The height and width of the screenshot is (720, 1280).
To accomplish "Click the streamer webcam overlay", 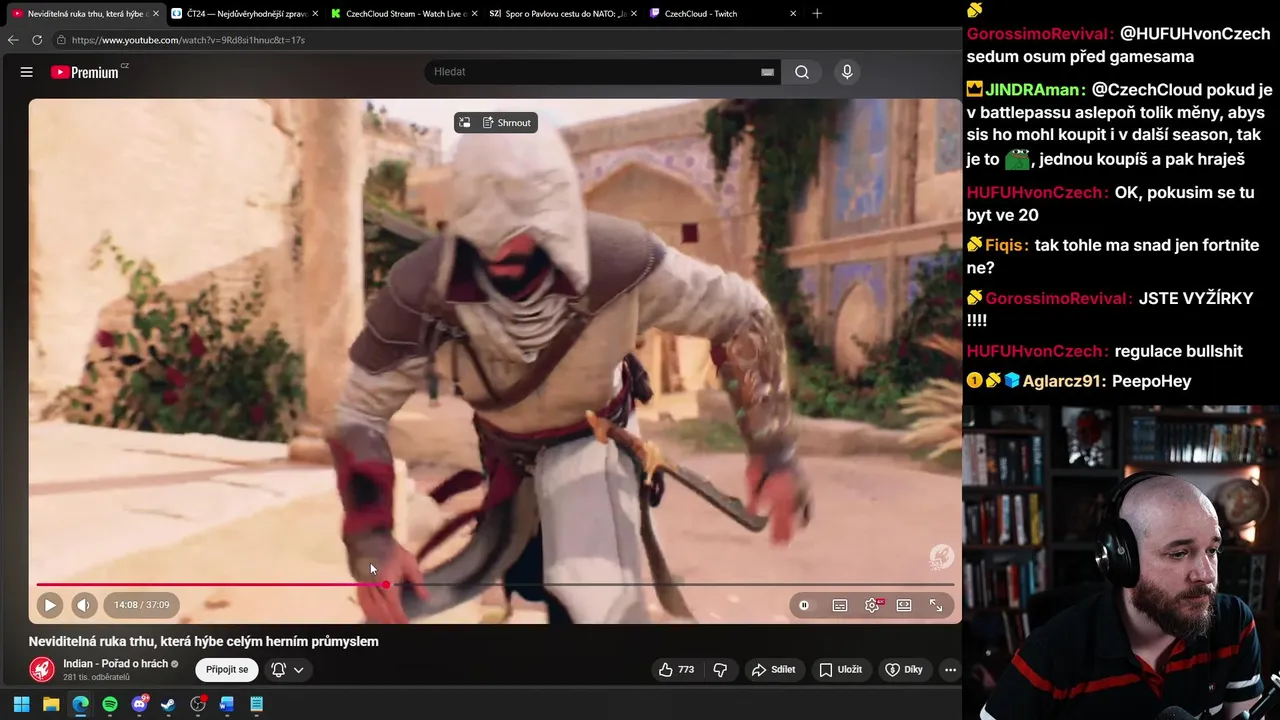I will (x=1121, y=562).
